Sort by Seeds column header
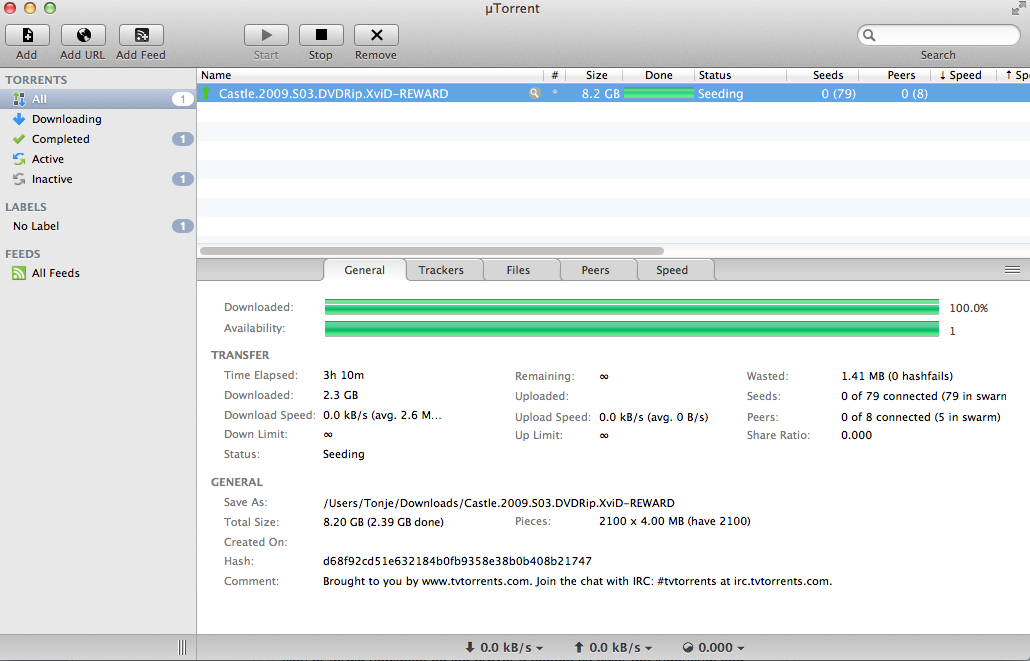The width and height of the screenshot is (1030, 661). pyautogui.click(x=822, y=75)
